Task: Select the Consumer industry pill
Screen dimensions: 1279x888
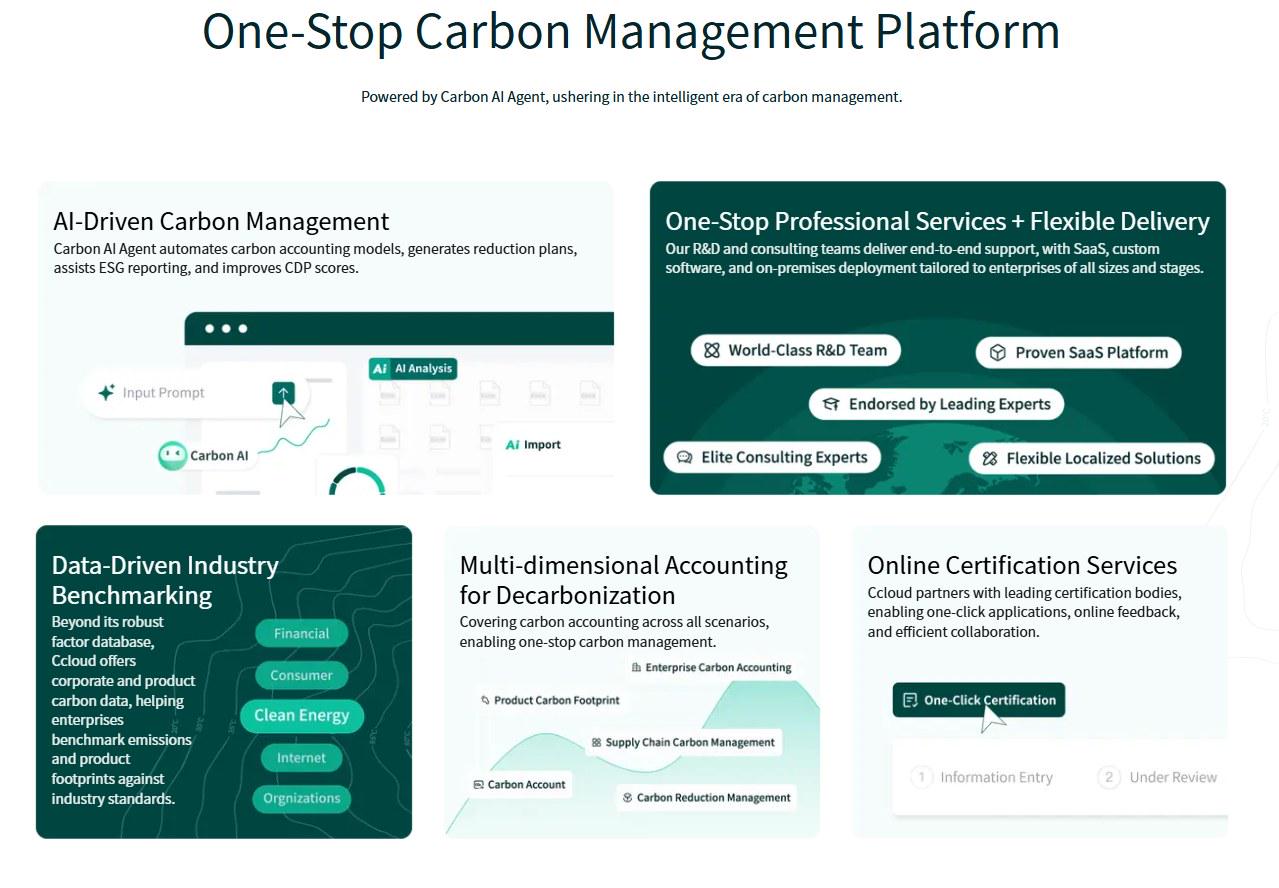Action: (301, 675)
